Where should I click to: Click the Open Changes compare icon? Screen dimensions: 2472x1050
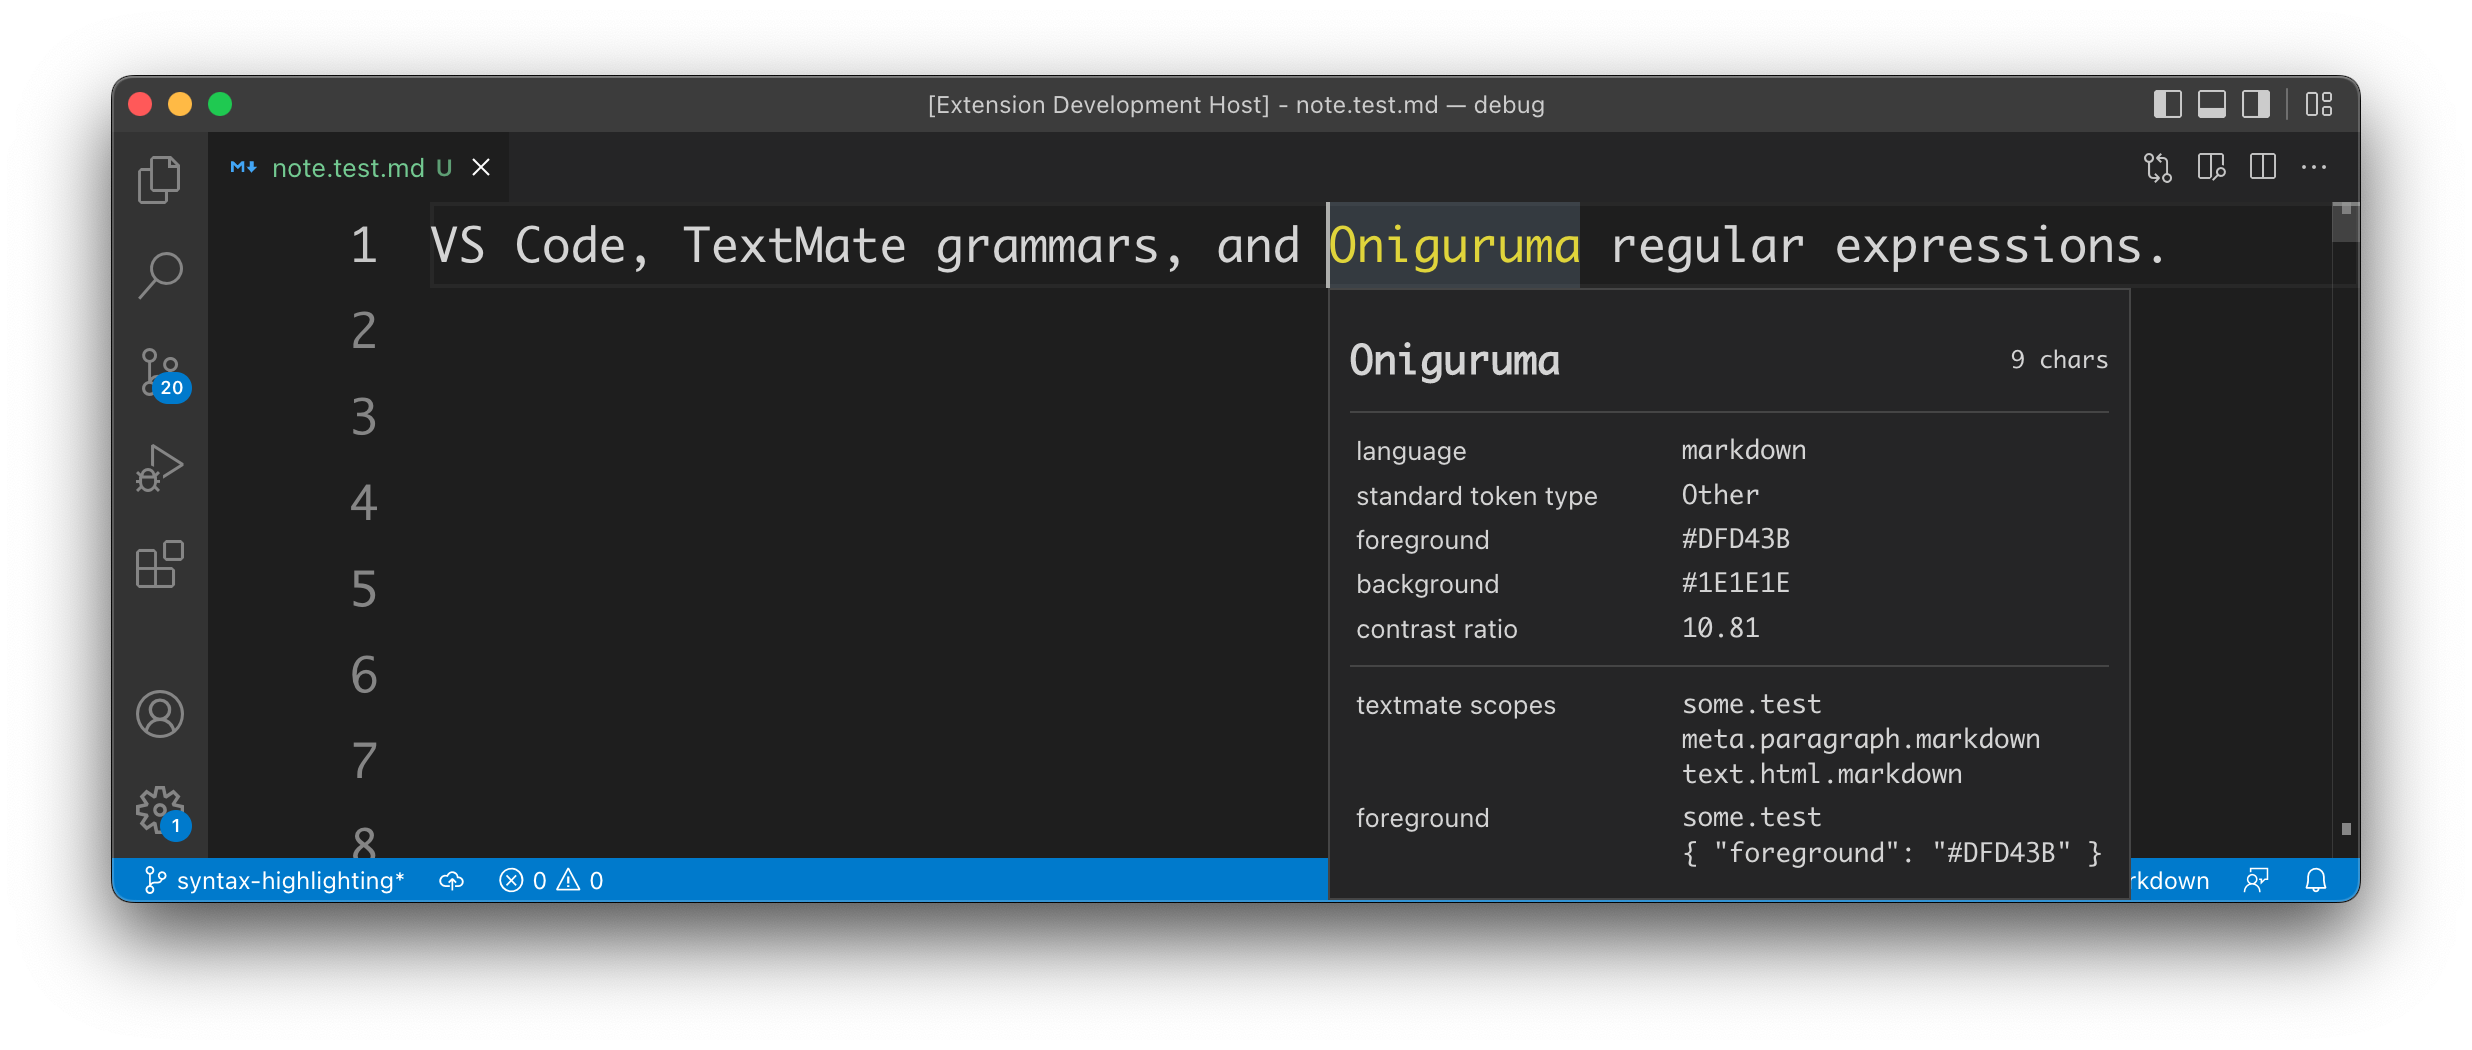click(x=2158, y=167)
